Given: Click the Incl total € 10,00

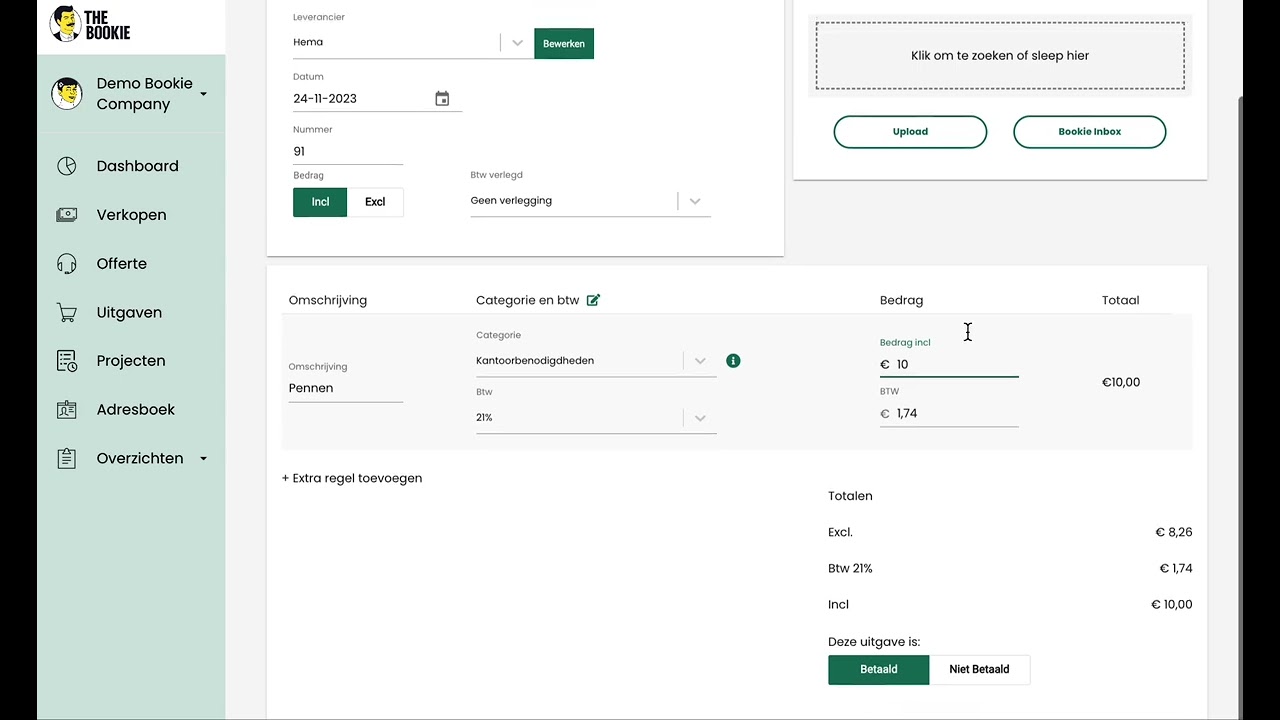Looking at the screenshot, I should [x=1172, y=605].
